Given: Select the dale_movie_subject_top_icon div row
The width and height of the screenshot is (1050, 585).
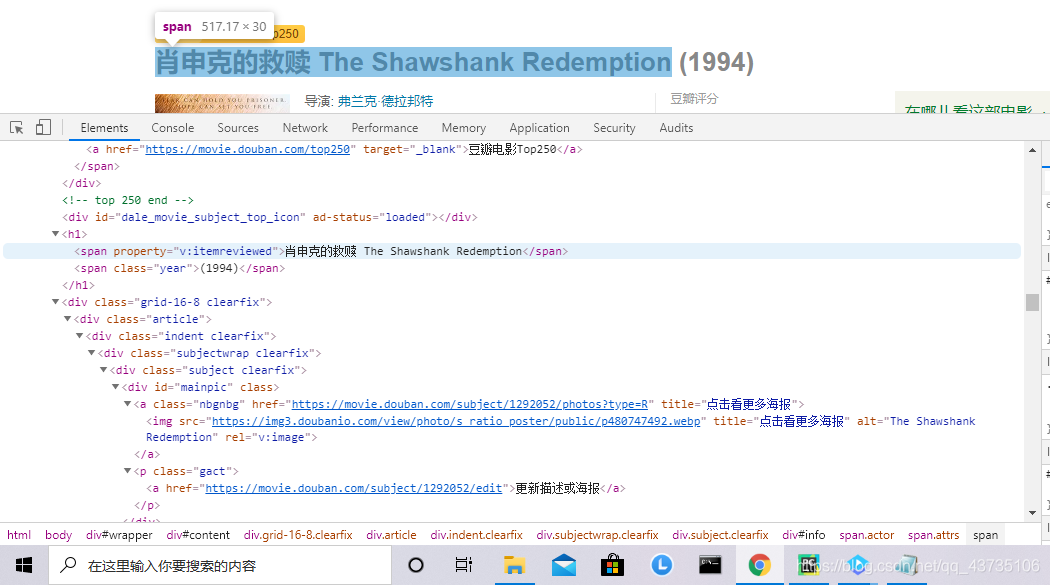Looking at the screenshot, I should click(x=269, y=218).
